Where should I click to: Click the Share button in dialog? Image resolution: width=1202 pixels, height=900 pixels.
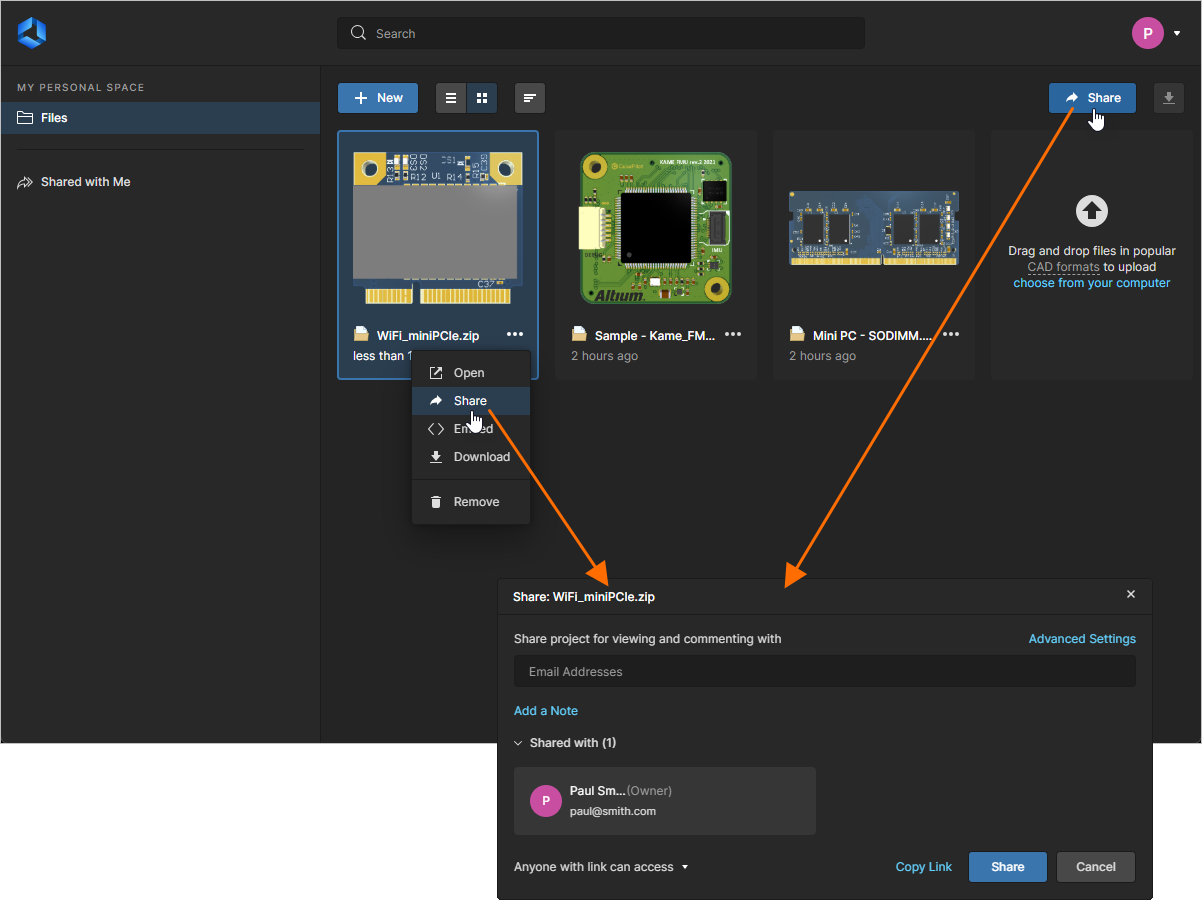1007,867
